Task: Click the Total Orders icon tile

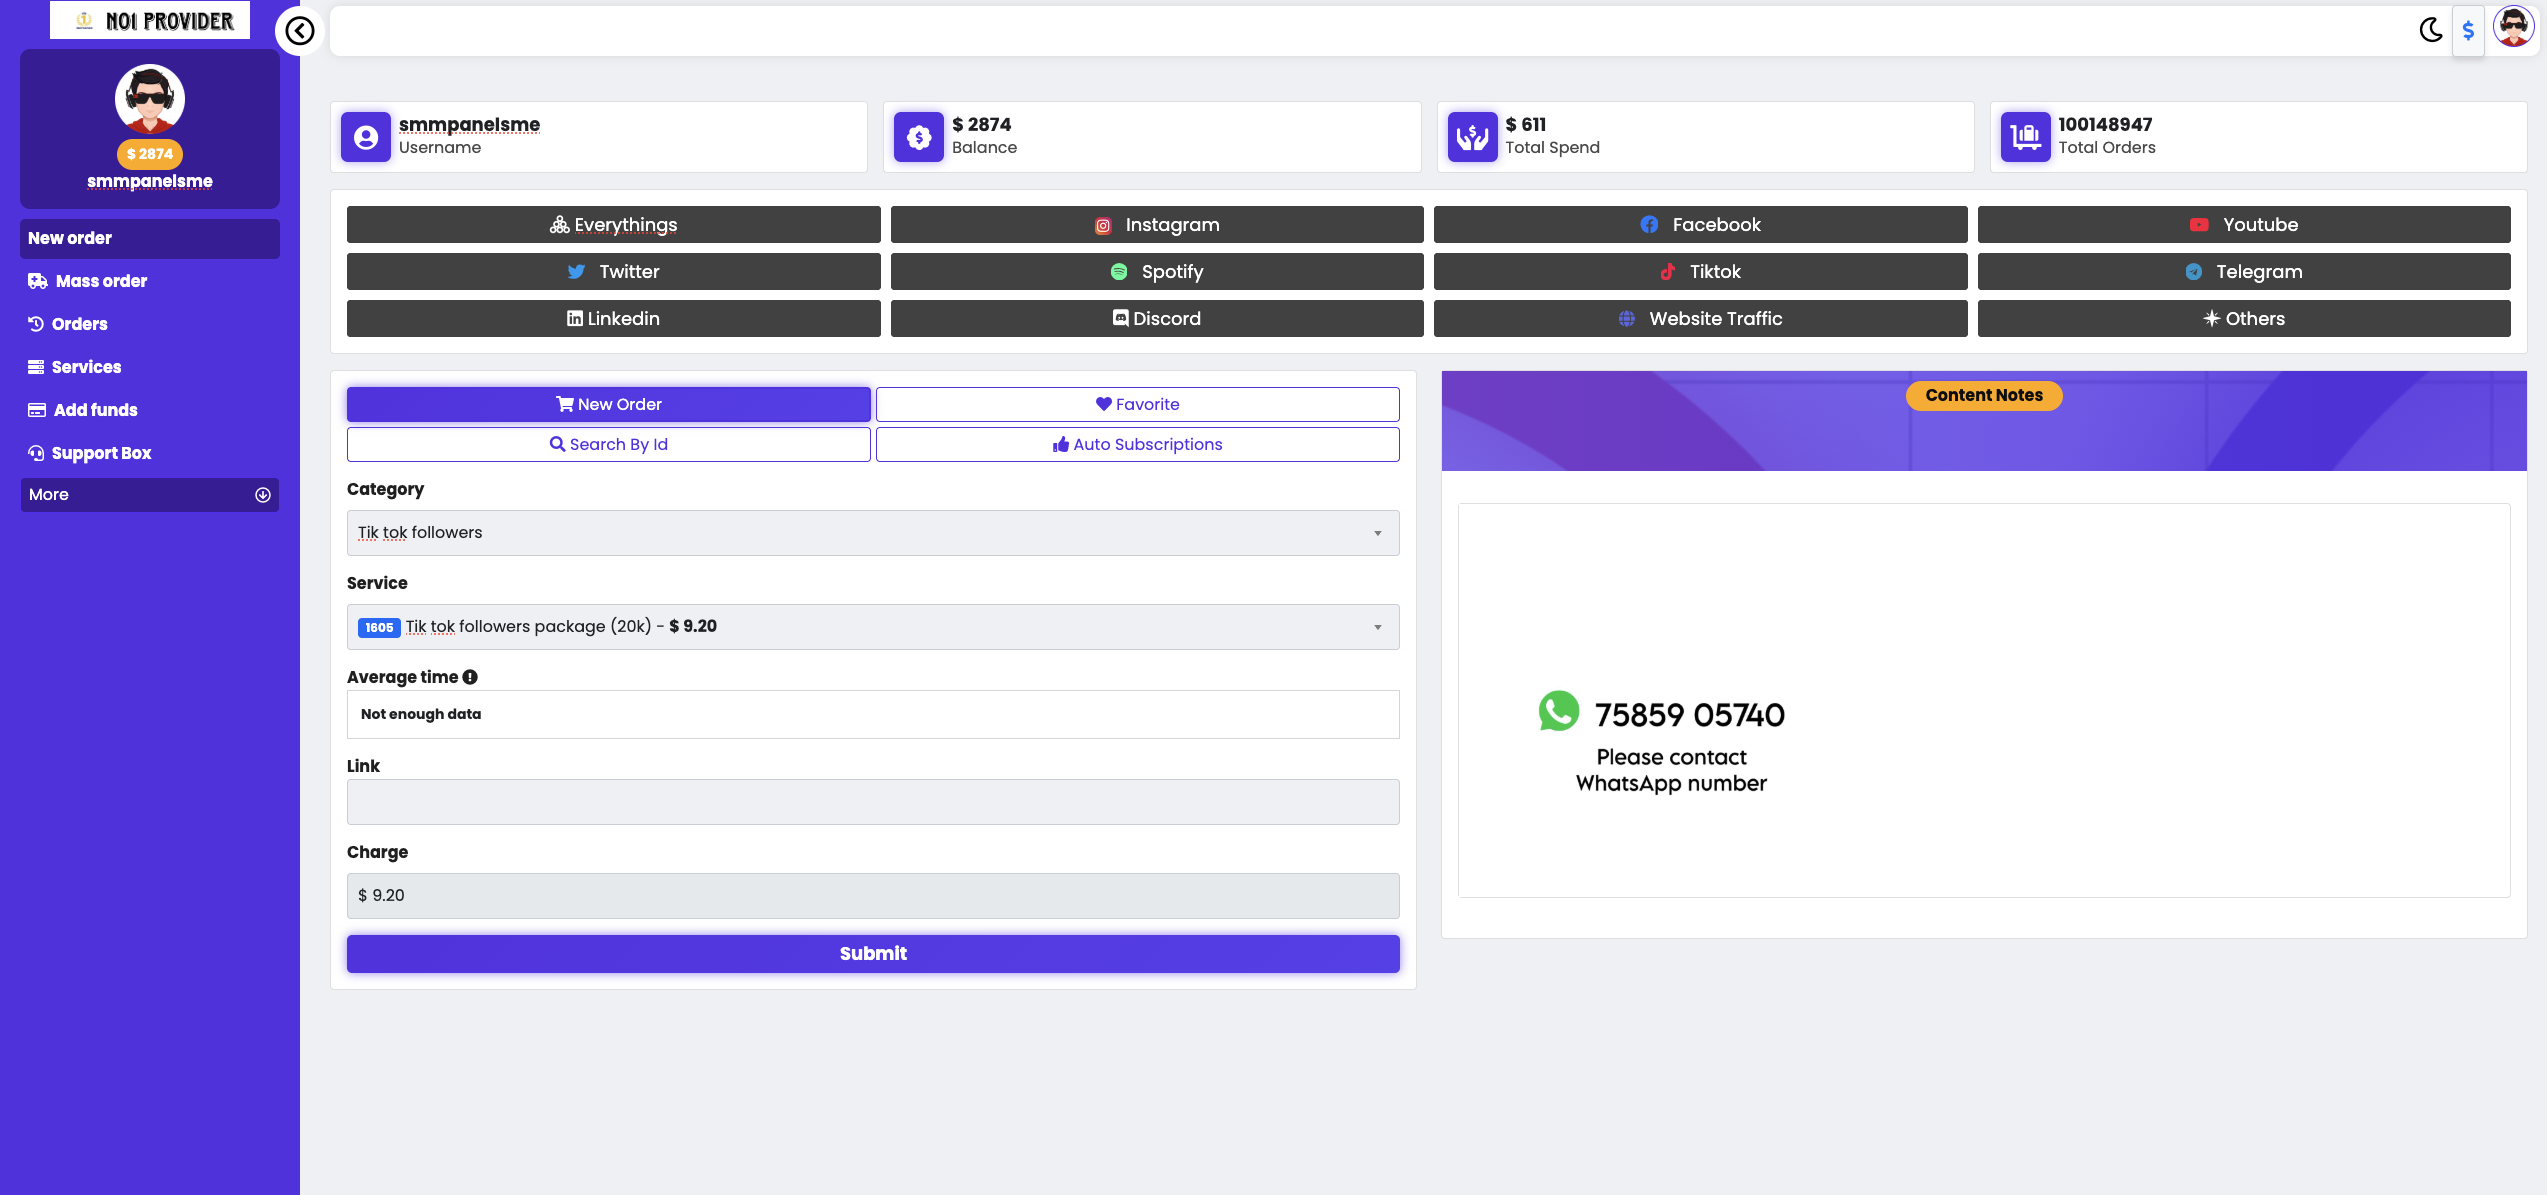Action: tap(2025, 137)
